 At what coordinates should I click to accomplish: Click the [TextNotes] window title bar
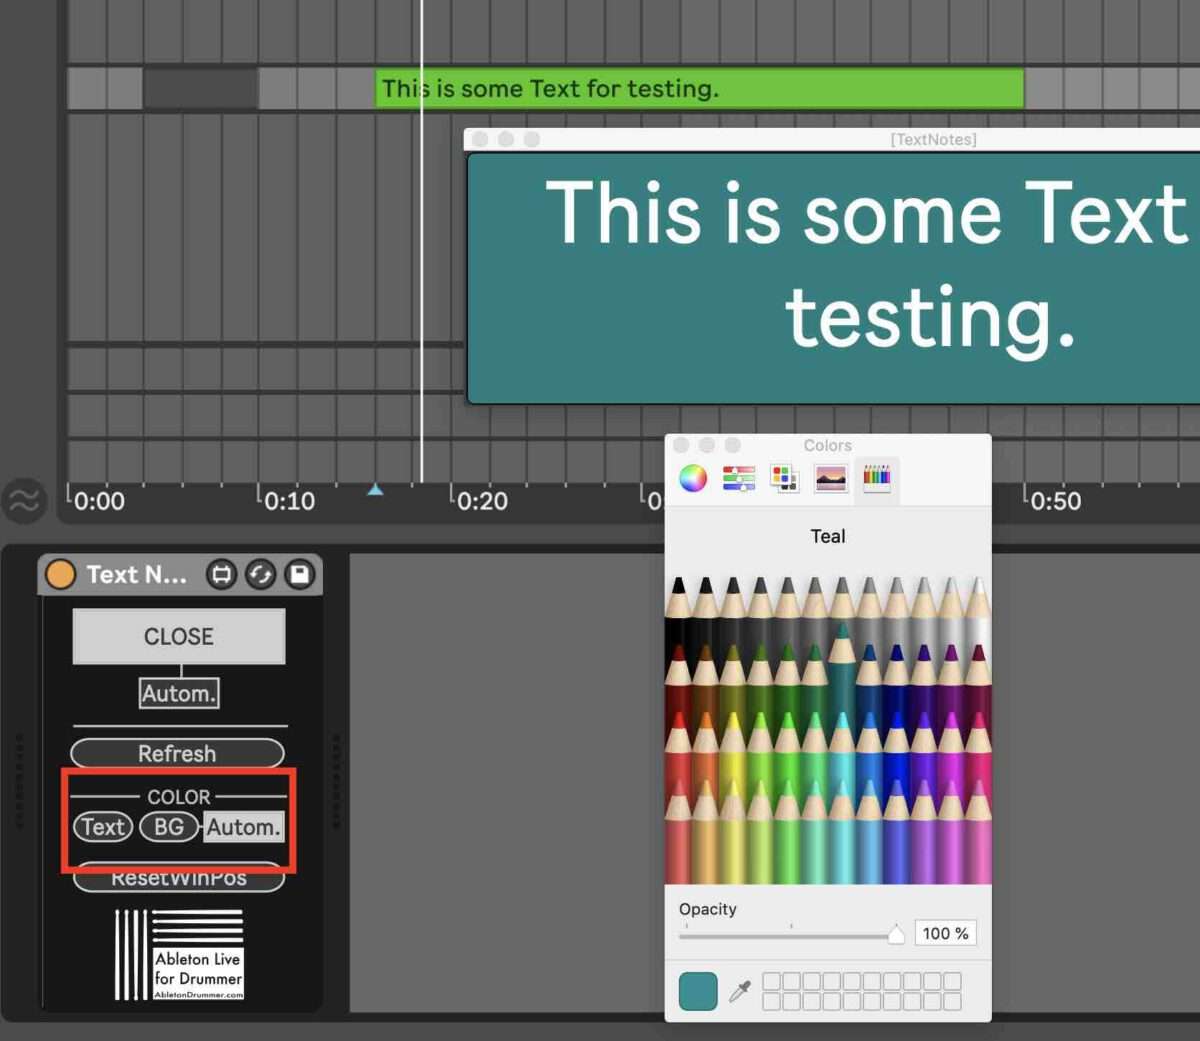[x=832, y=139]
